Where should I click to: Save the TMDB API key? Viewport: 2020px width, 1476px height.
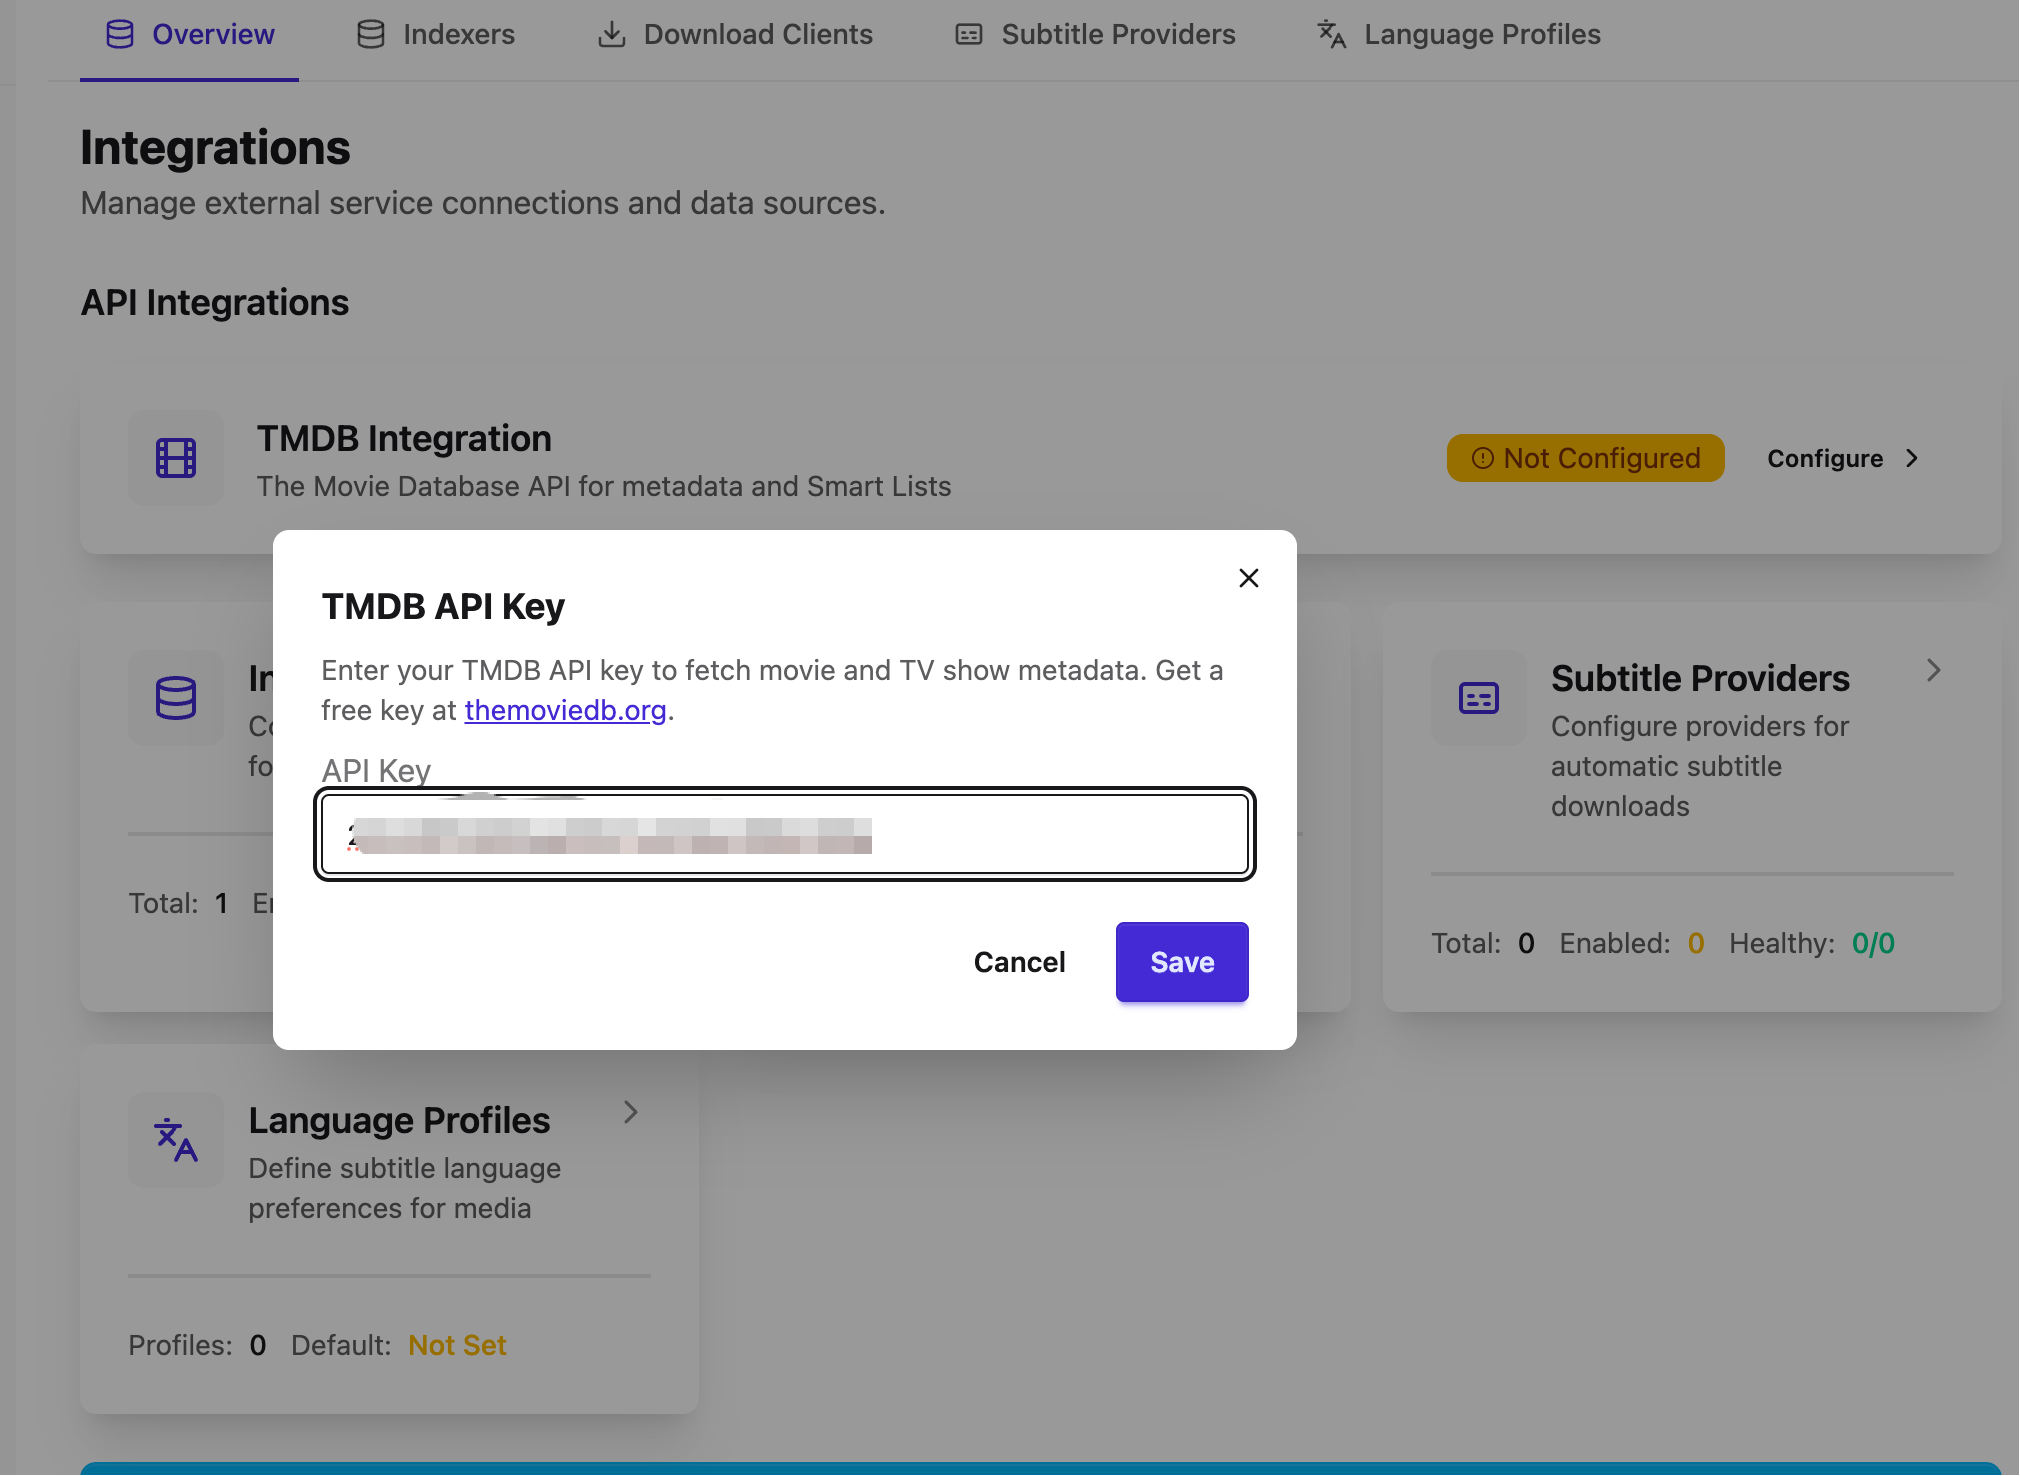coord(1182,962)
